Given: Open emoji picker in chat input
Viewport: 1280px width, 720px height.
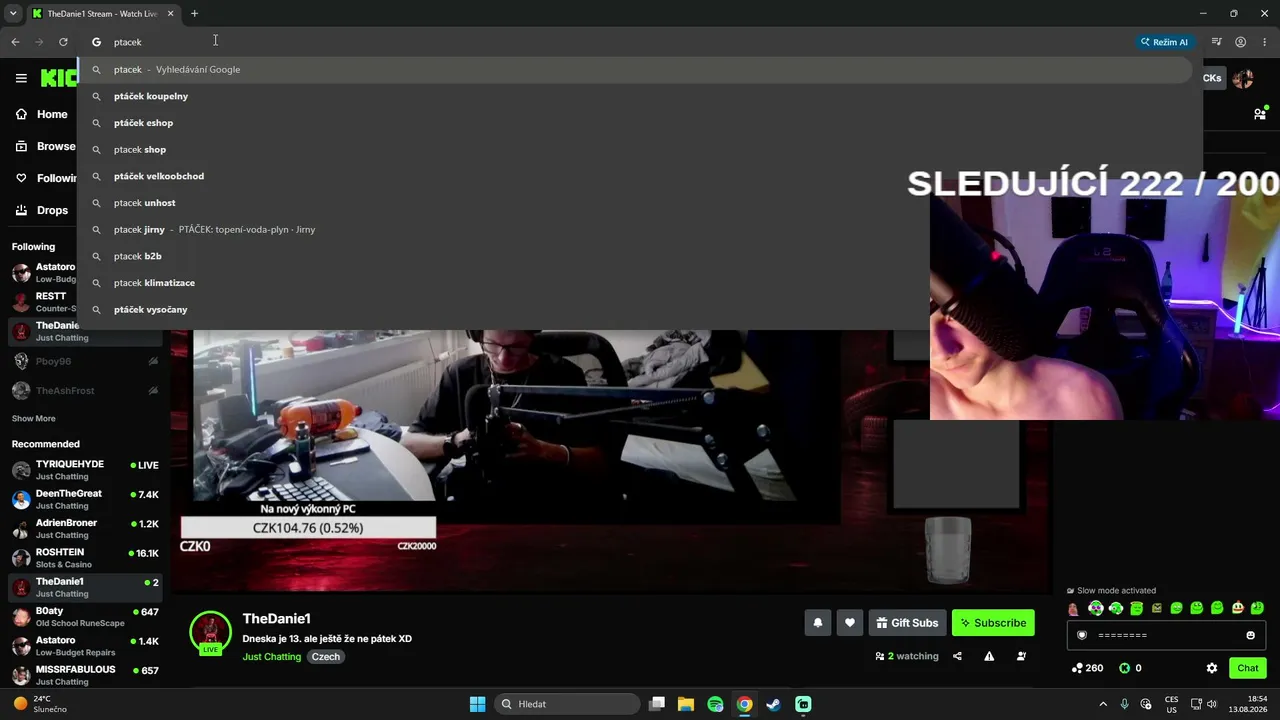Looking at the screenshot, I should (x=1250, y=635).
